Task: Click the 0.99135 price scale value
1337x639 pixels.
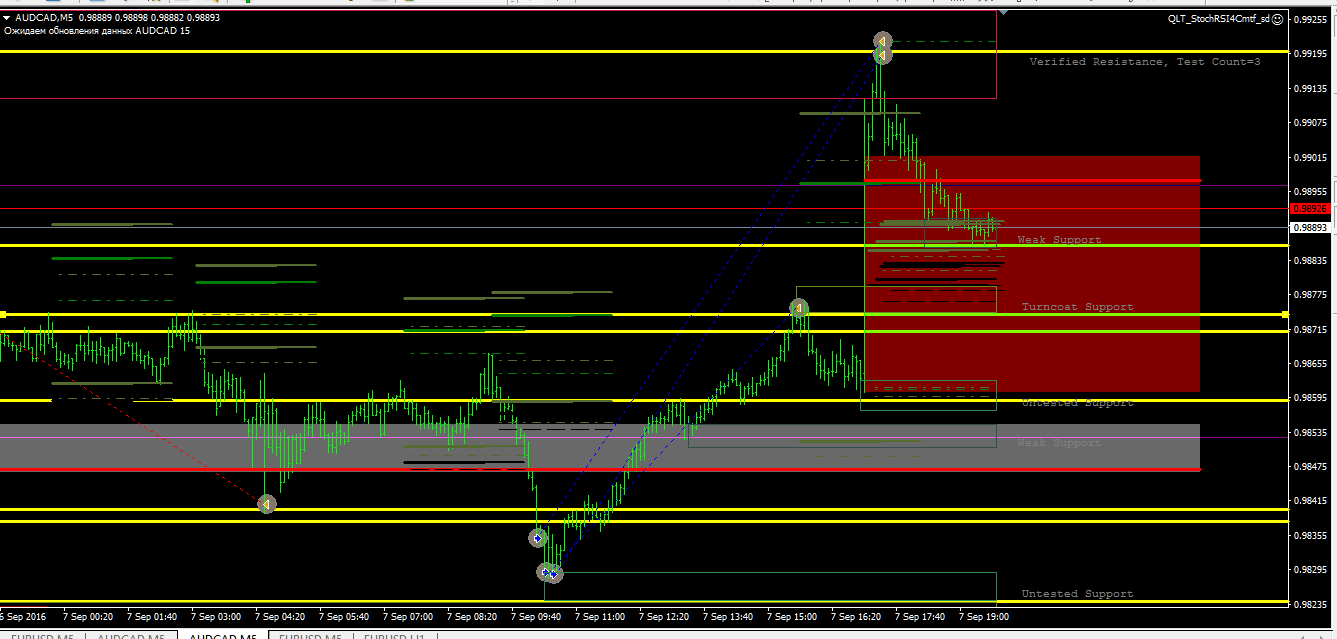Action: (x=1311, y=89)
